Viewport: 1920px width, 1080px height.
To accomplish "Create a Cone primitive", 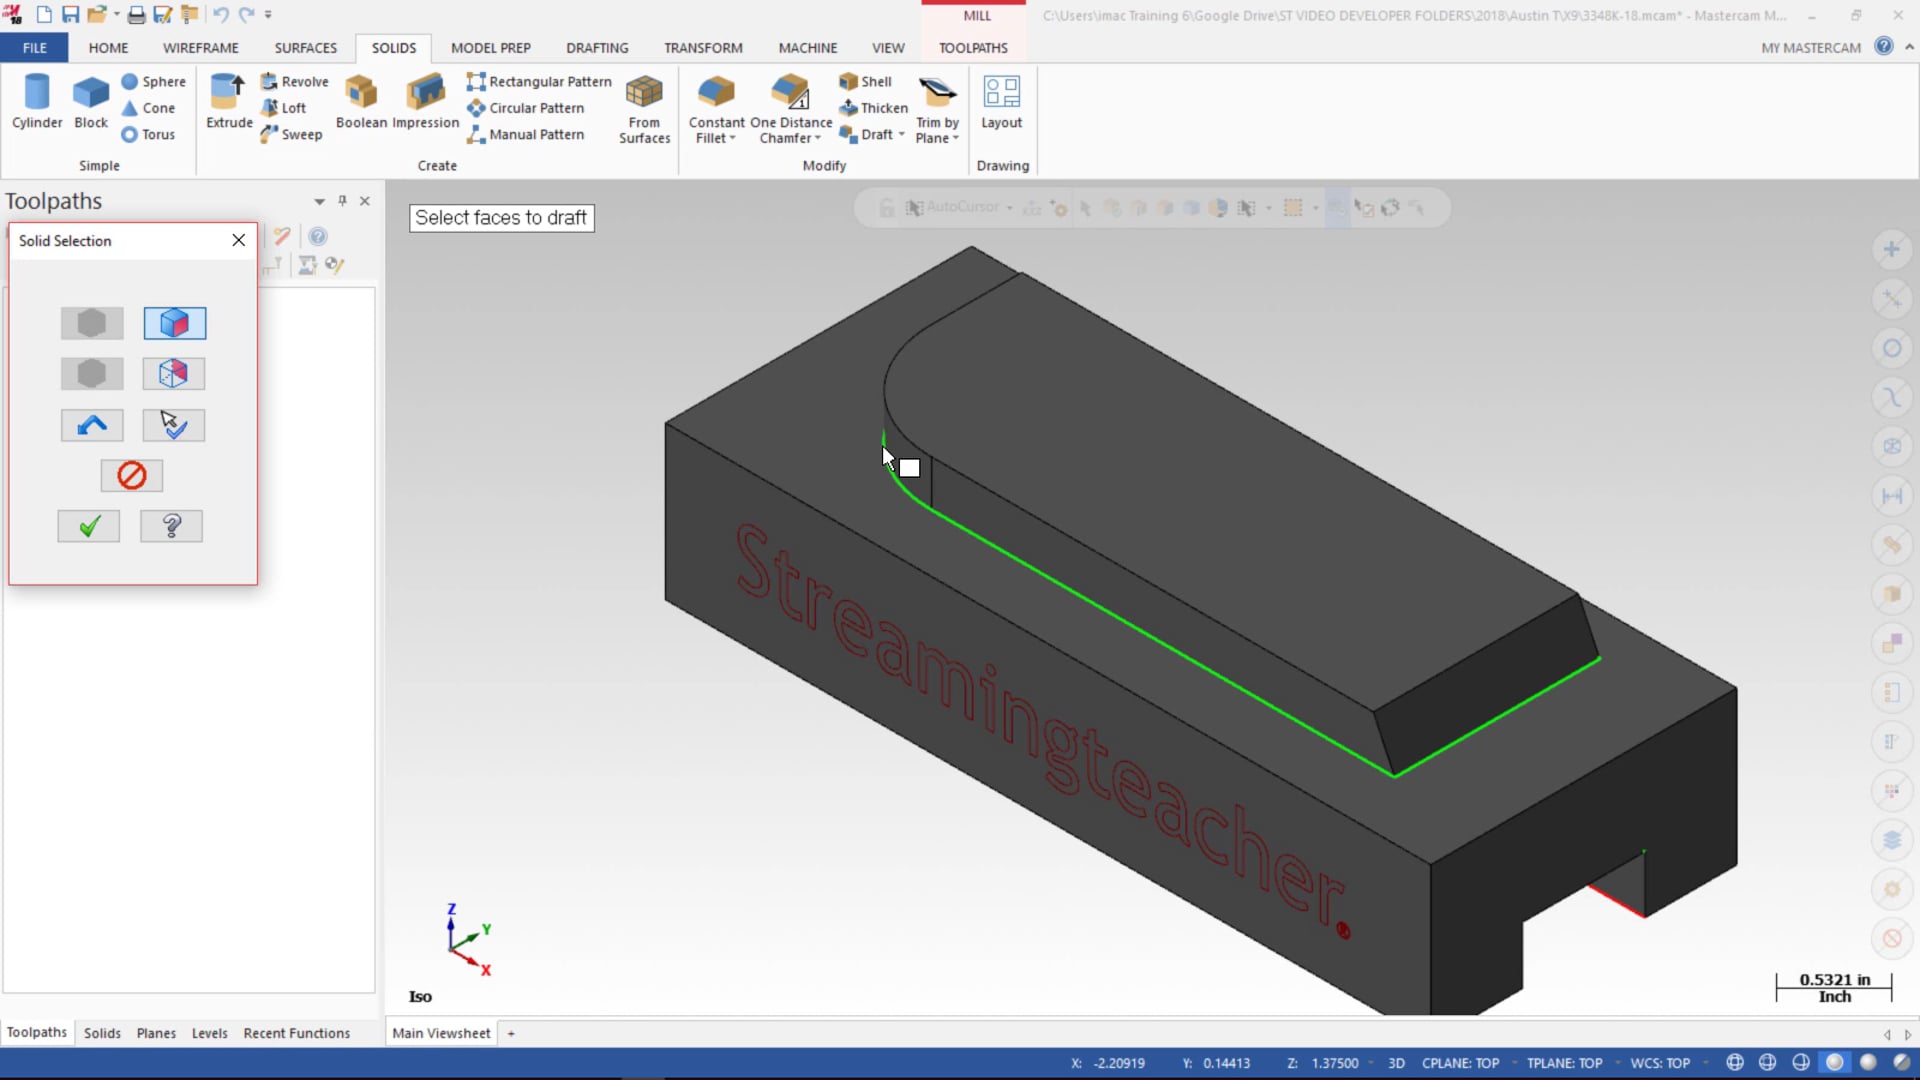I will click(x=148, y=108).
